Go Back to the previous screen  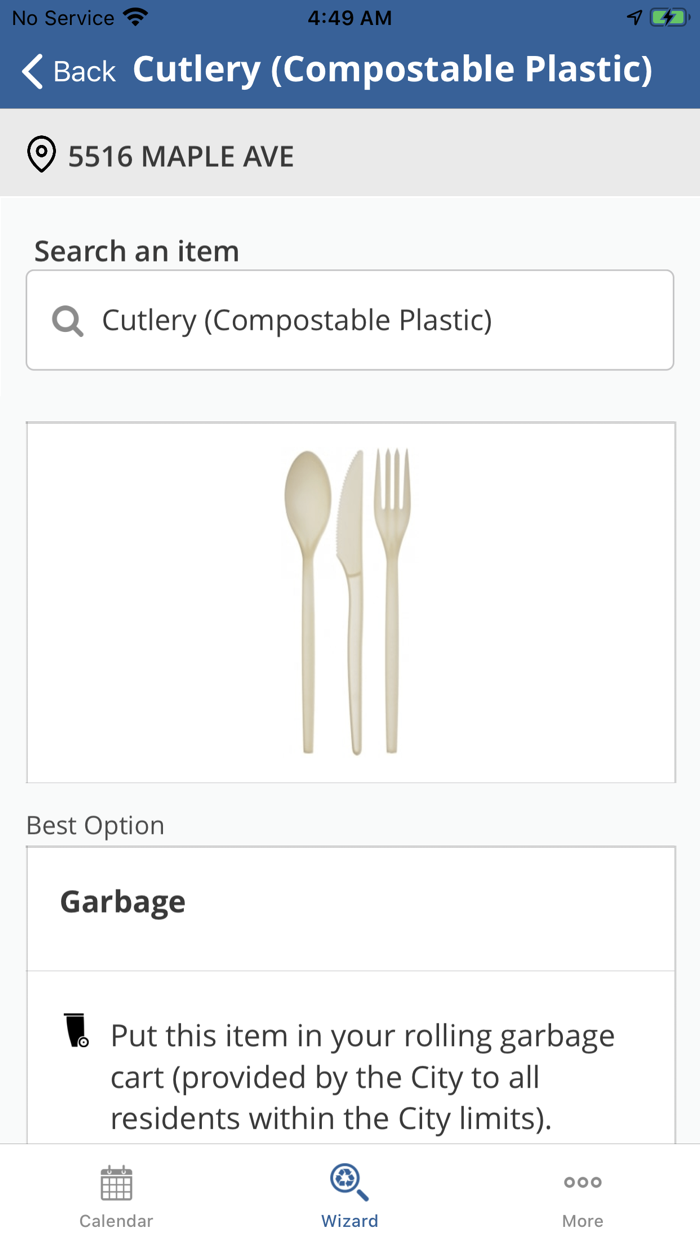coord(66,70)
